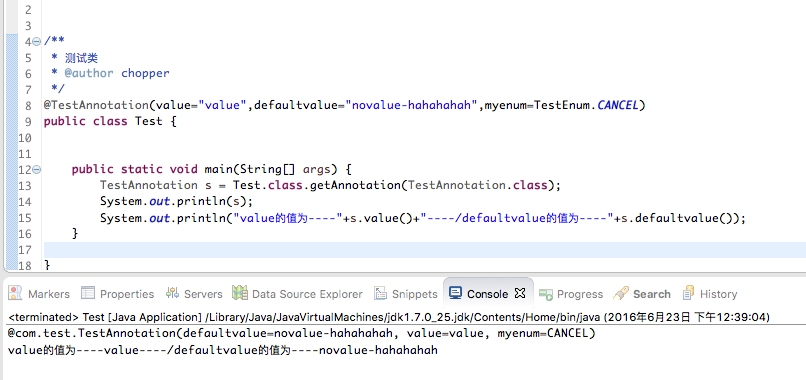Image resolution: width=806 pixels, height=380 pixels.
Task: Click the @TestAnnotation annotation name on line 8
Action: pos(96,105)
